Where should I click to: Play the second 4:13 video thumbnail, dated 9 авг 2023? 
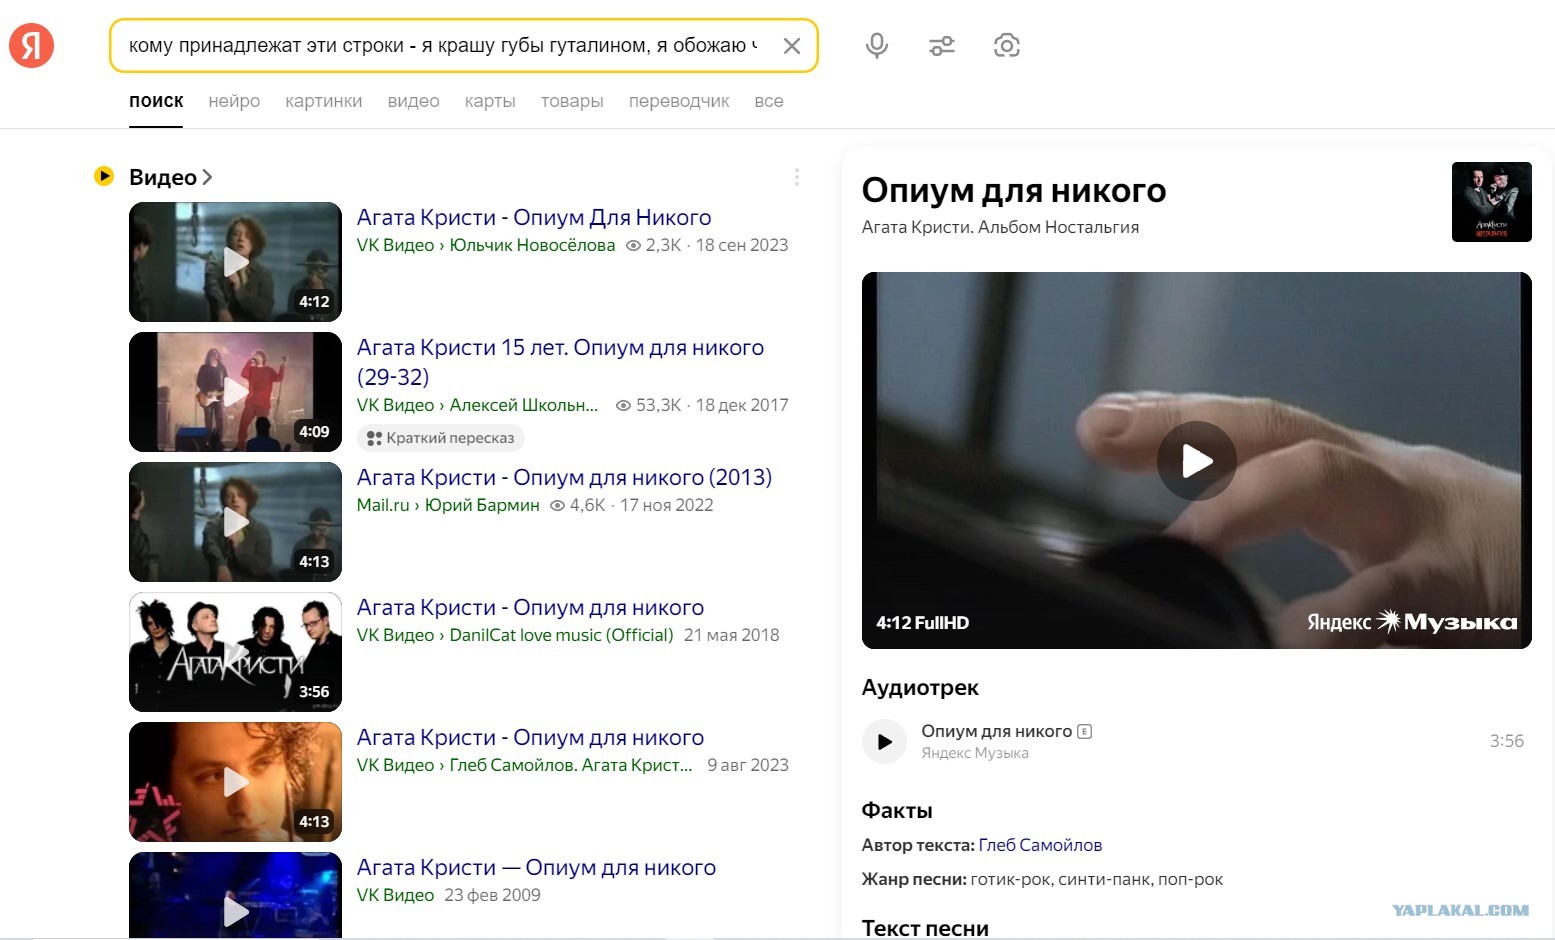coord(235,782)
